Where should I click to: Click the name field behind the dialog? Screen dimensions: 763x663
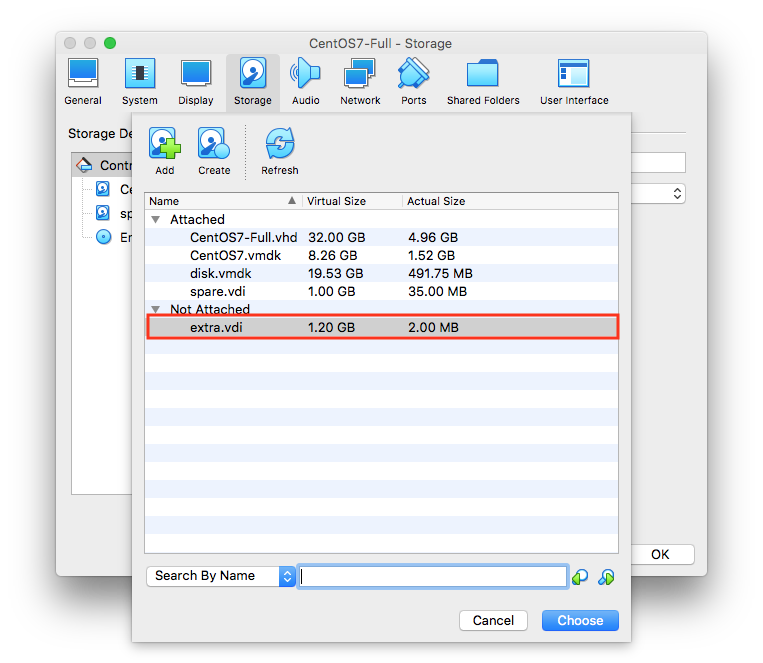tap(658, 162)
